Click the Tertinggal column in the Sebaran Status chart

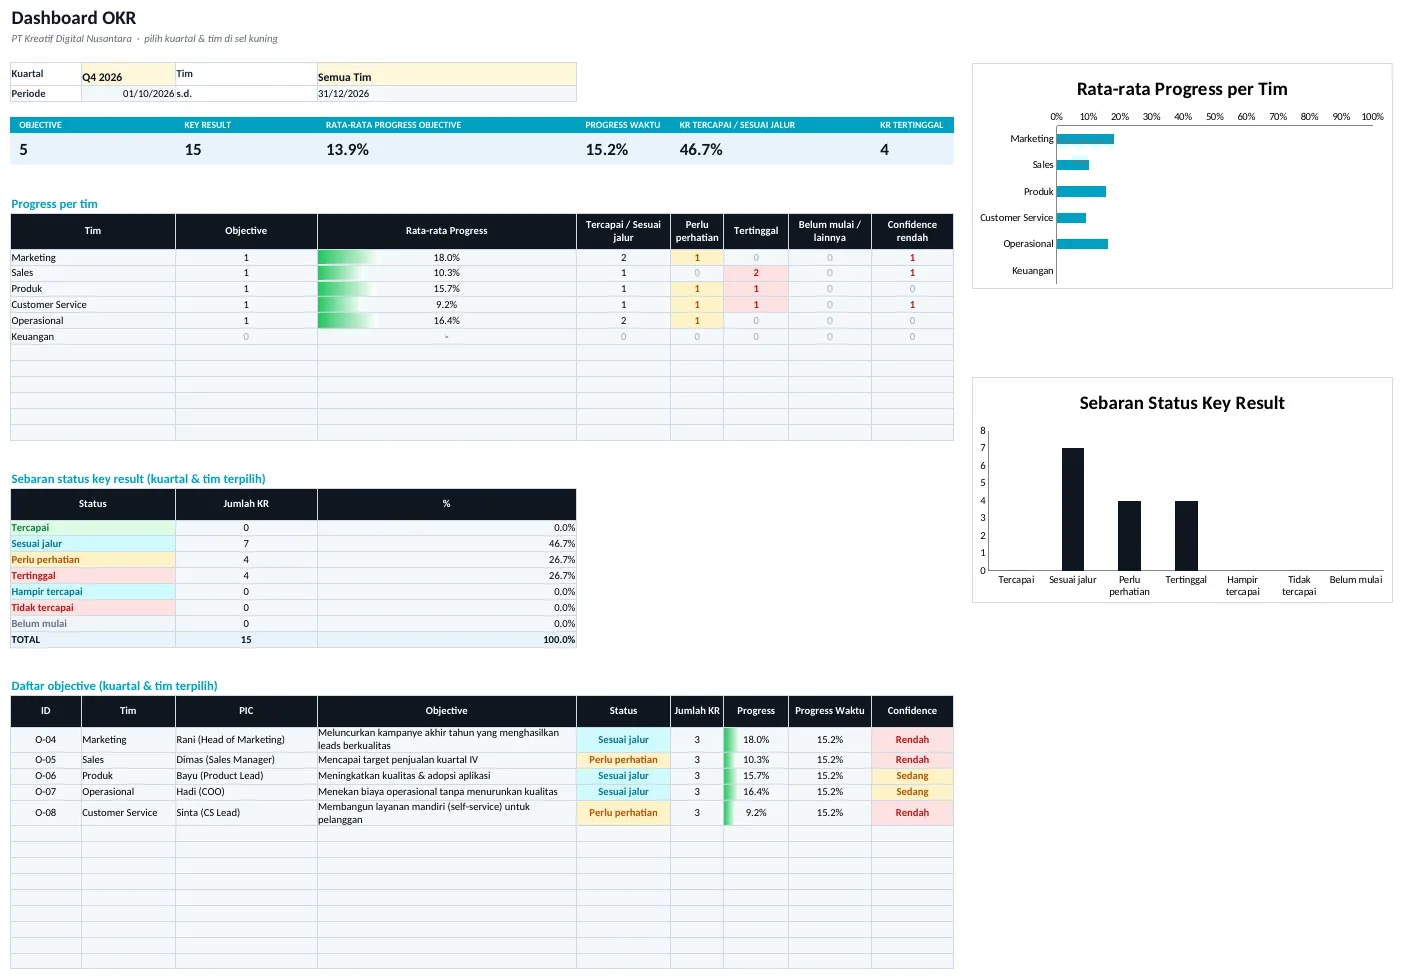pyautogui.click(x=1186, y=535)
